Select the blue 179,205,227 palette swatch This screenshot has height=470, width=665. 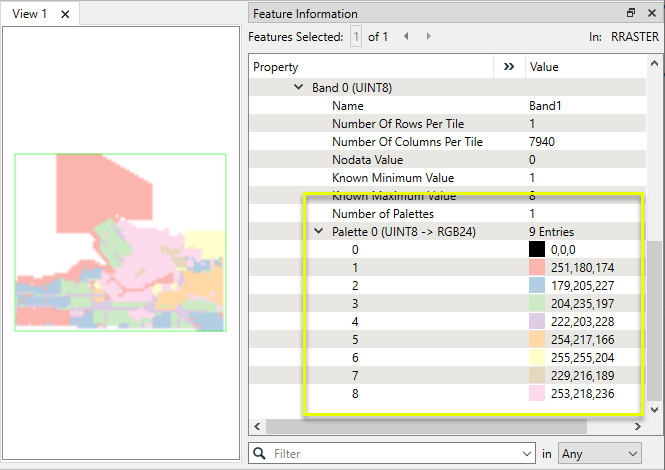coord(536,286)
